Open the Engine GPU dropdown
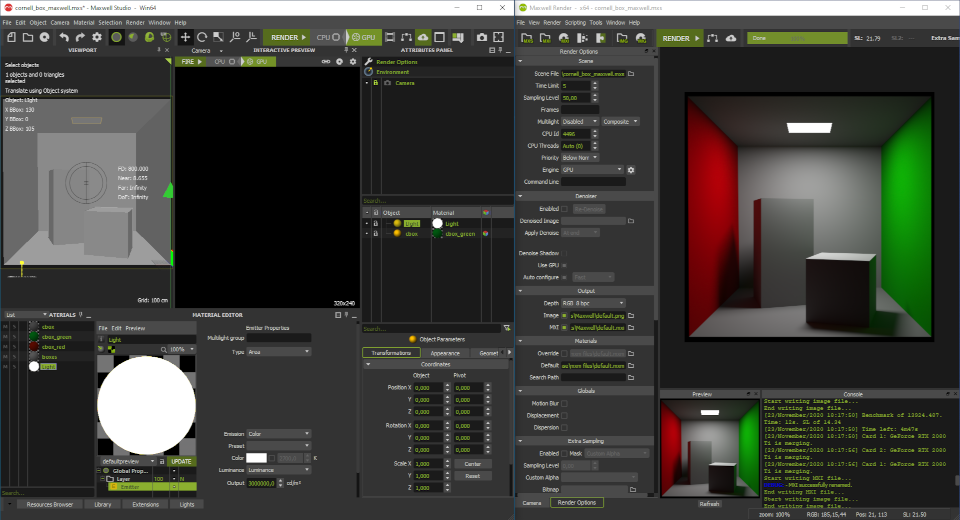 point(592,170)
